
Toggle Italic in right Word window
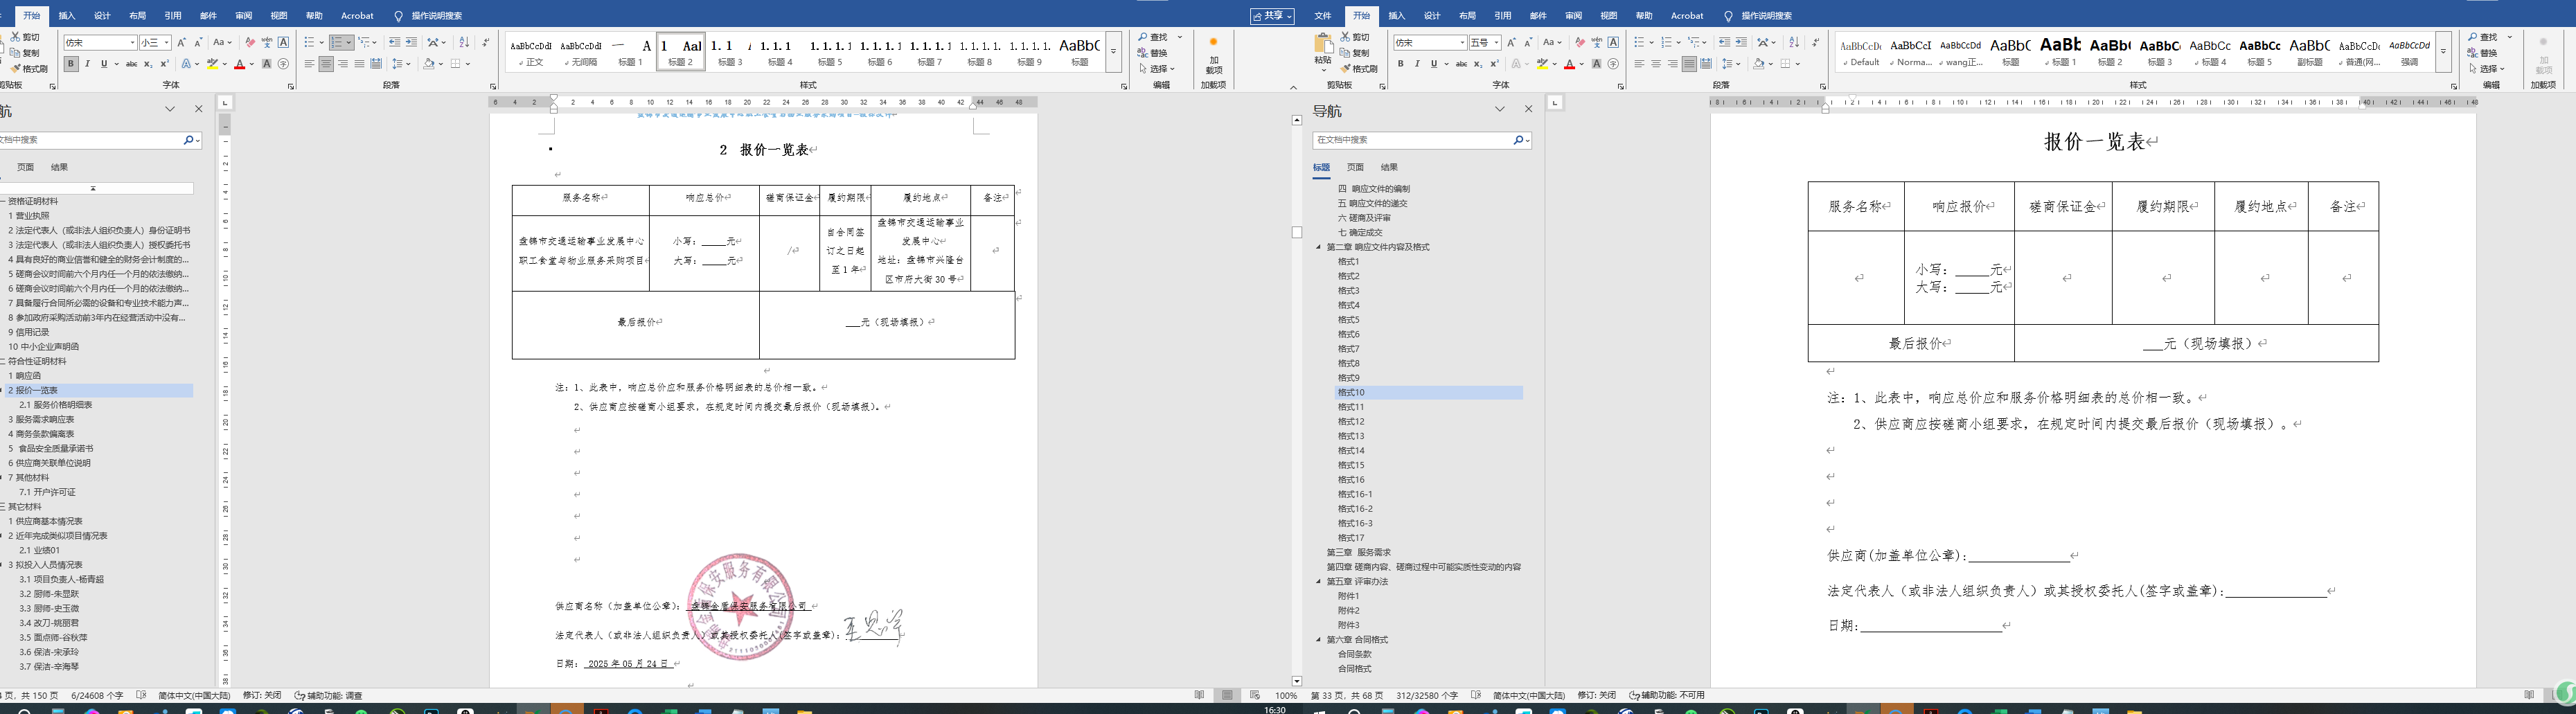1417,64
